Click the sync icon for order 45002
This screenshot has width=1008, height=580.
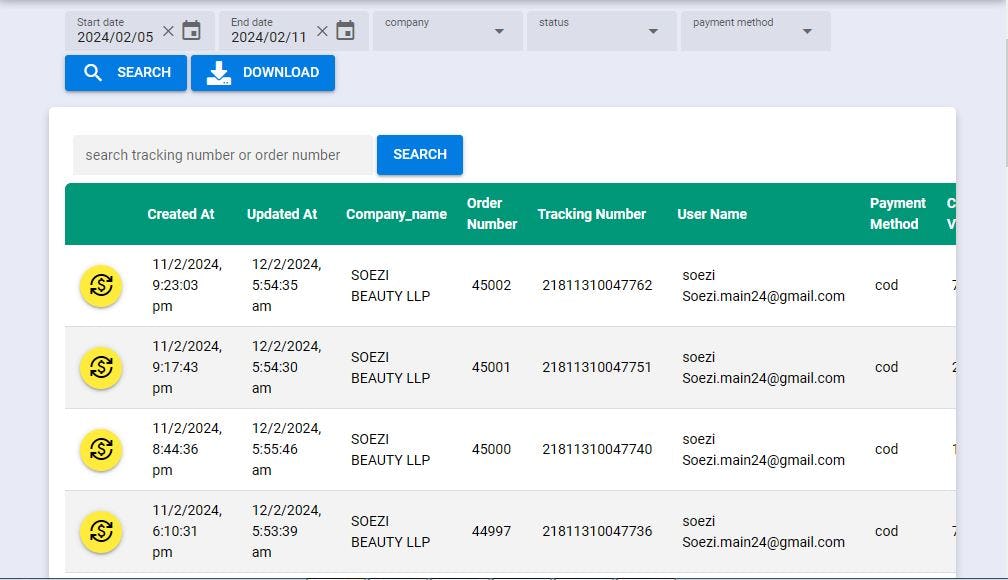coord(100,285)
